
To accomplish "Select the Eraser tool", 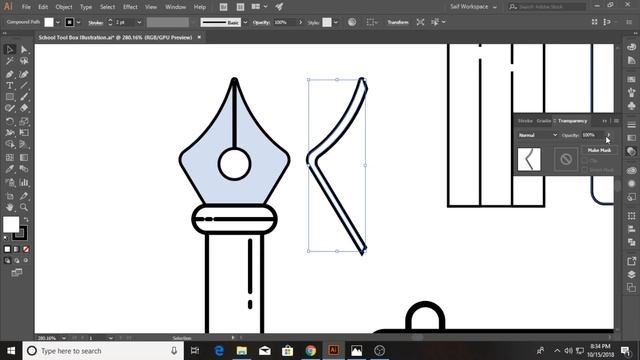I will point(24,109).
